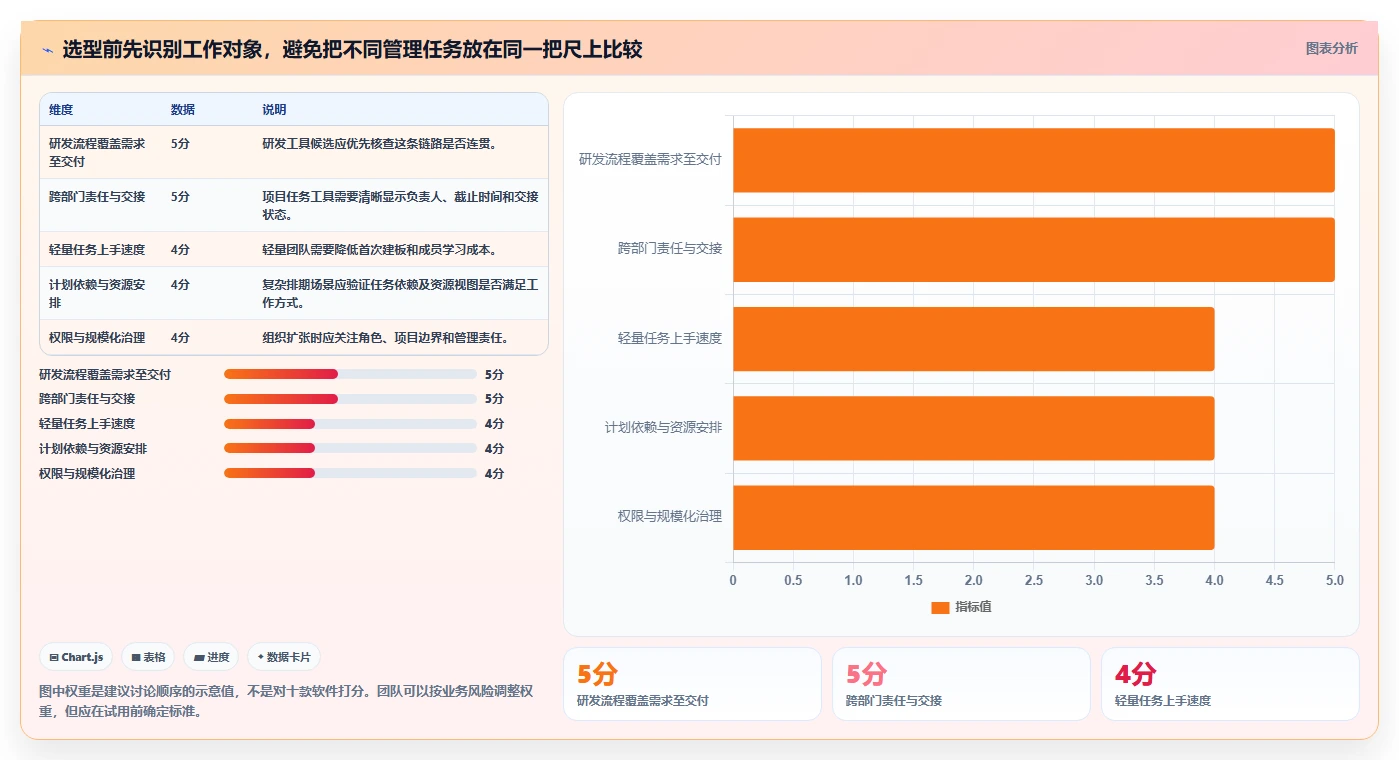Click chart axis label 研发流程覆盖需求至交付
Viewport: 1399px width, 760px height.
click(x=650, y=159)
